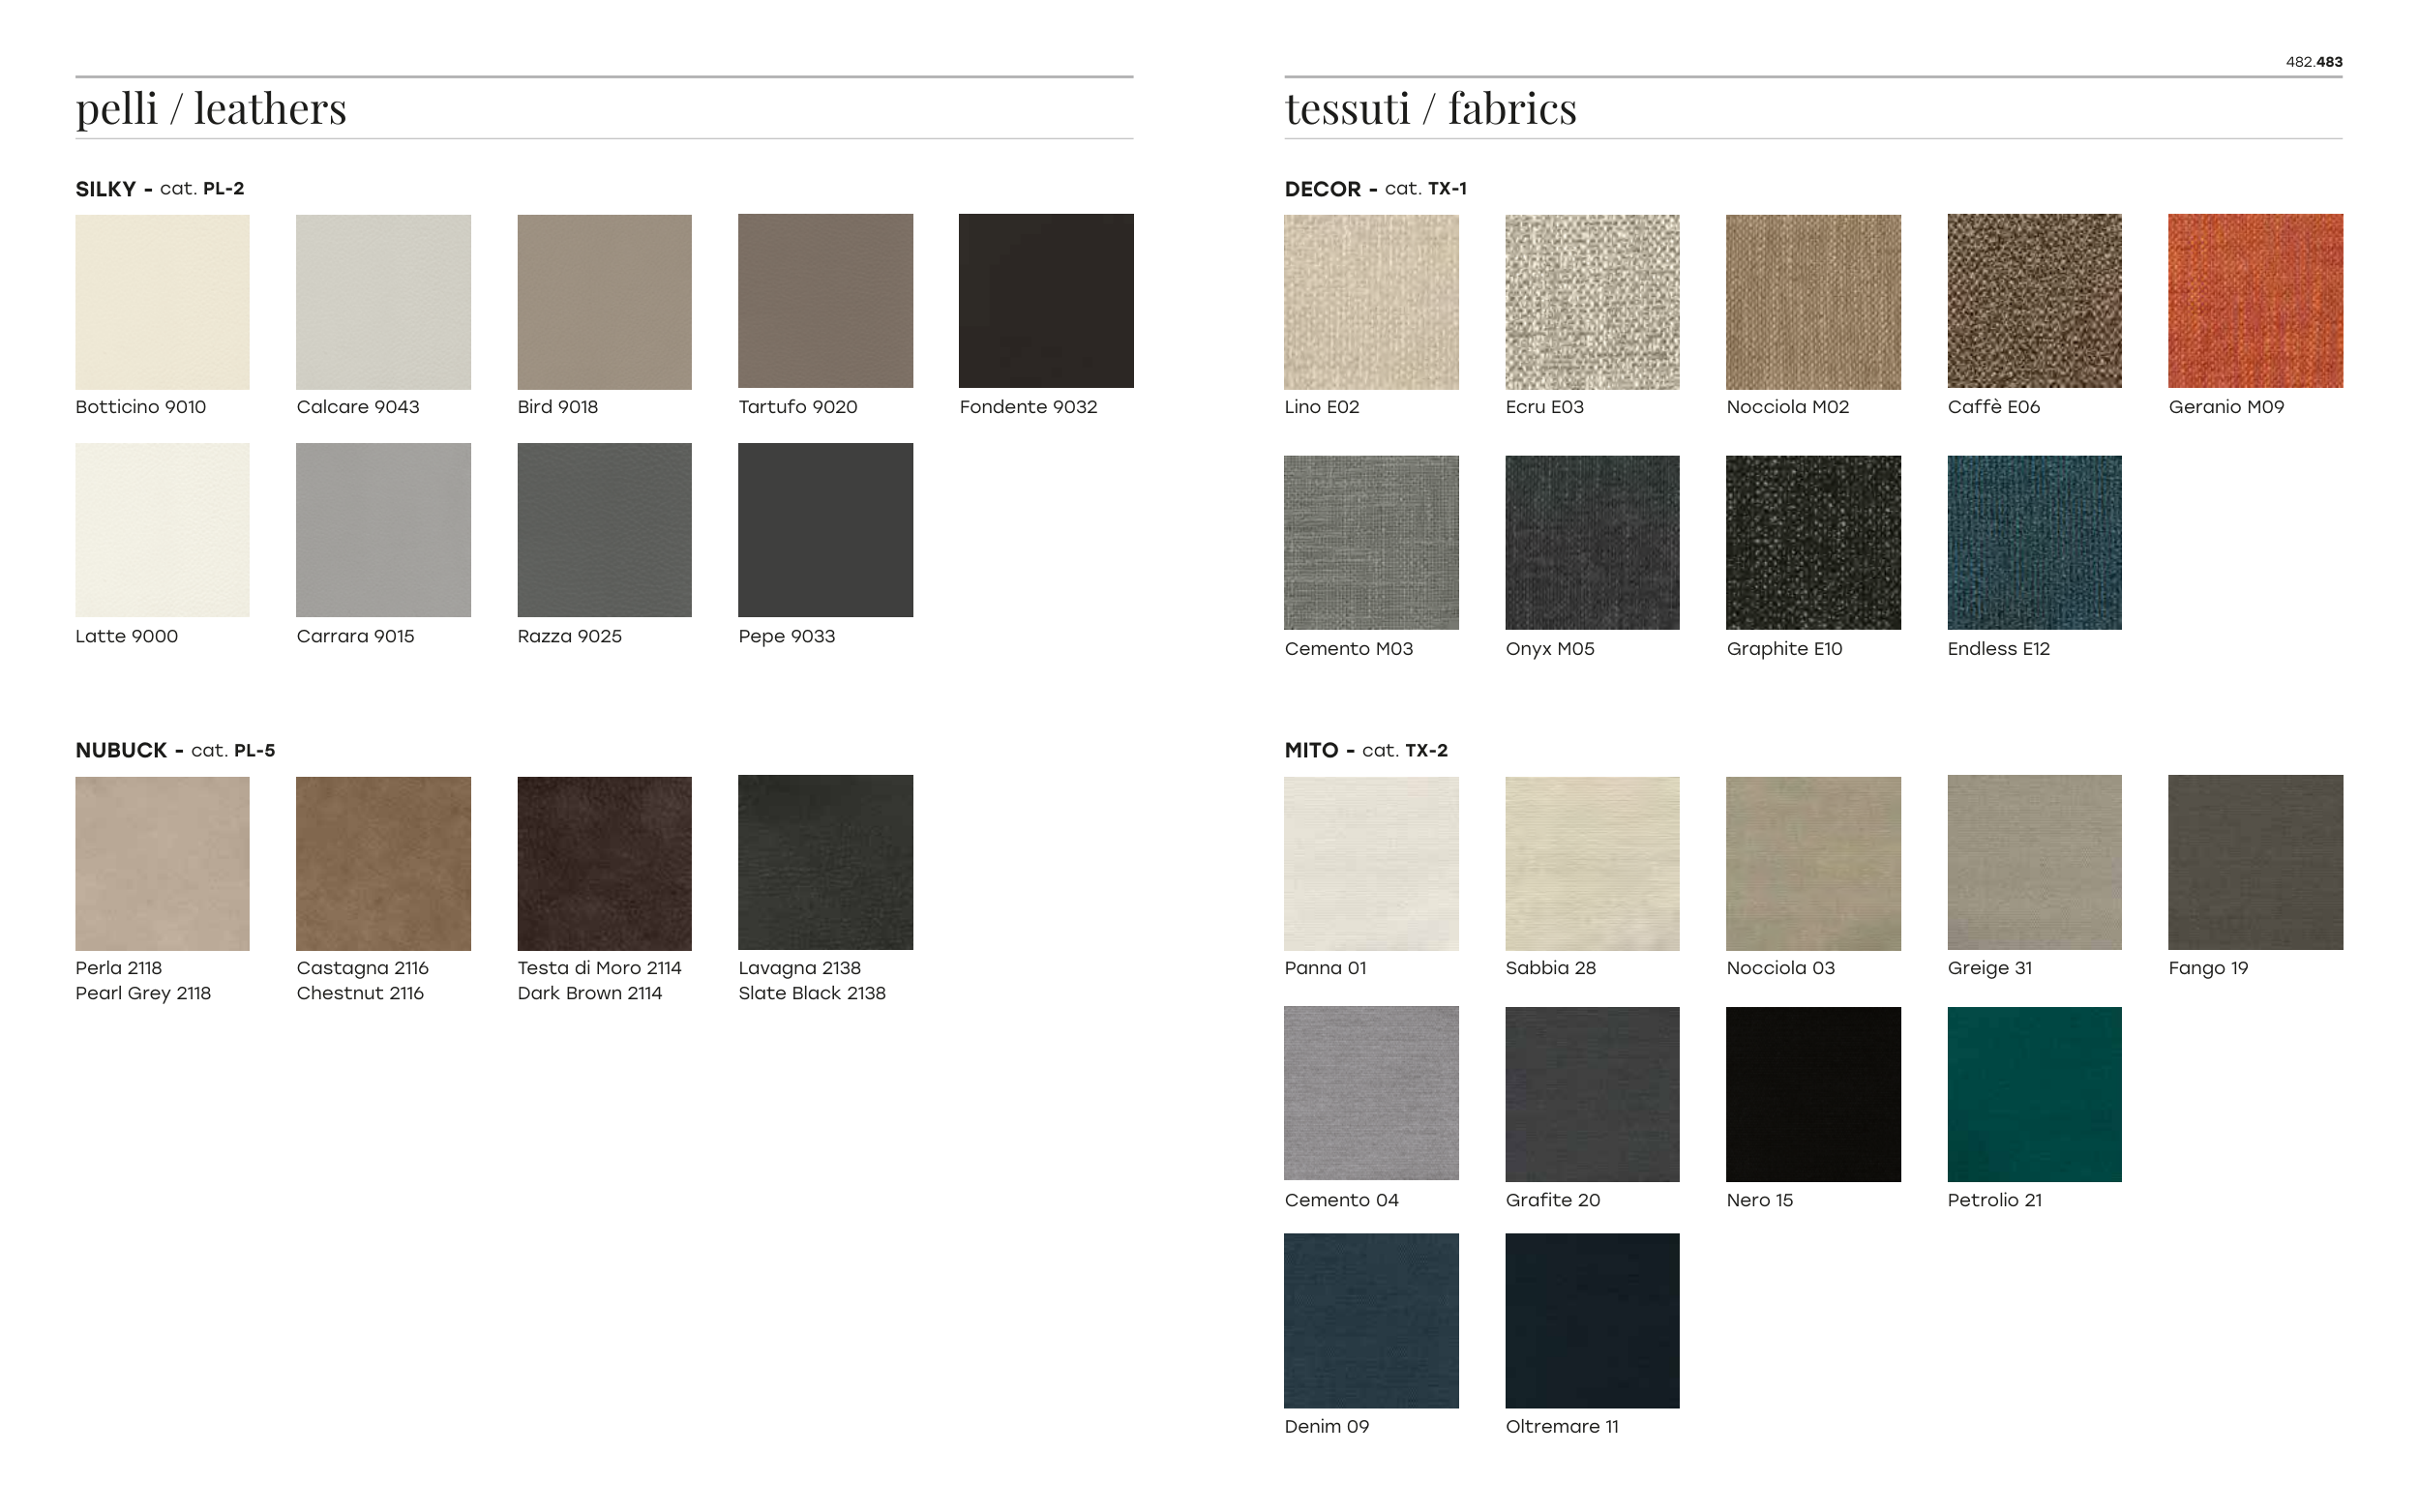
Task: Click the MITO cat. TX-2 label
Action: pyautogui.click(x=1365, y=750)
